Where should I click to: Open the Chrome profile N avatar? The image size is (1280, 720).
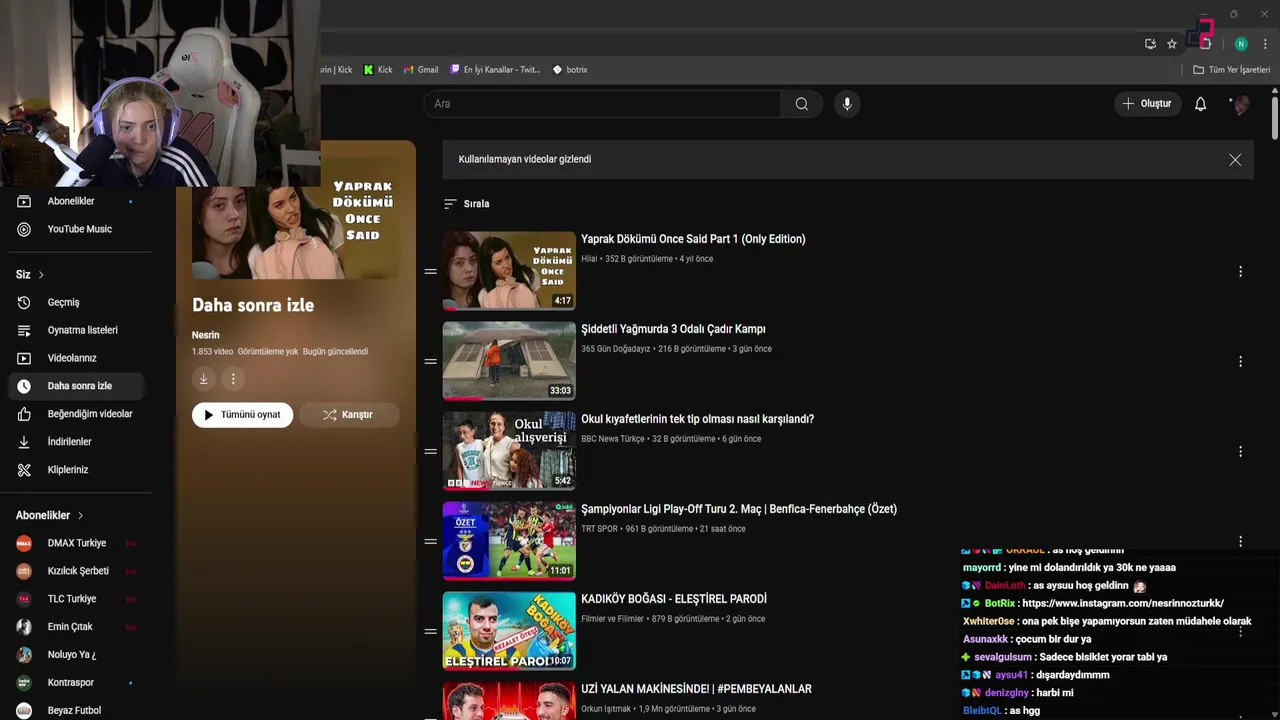[1241, 44]
